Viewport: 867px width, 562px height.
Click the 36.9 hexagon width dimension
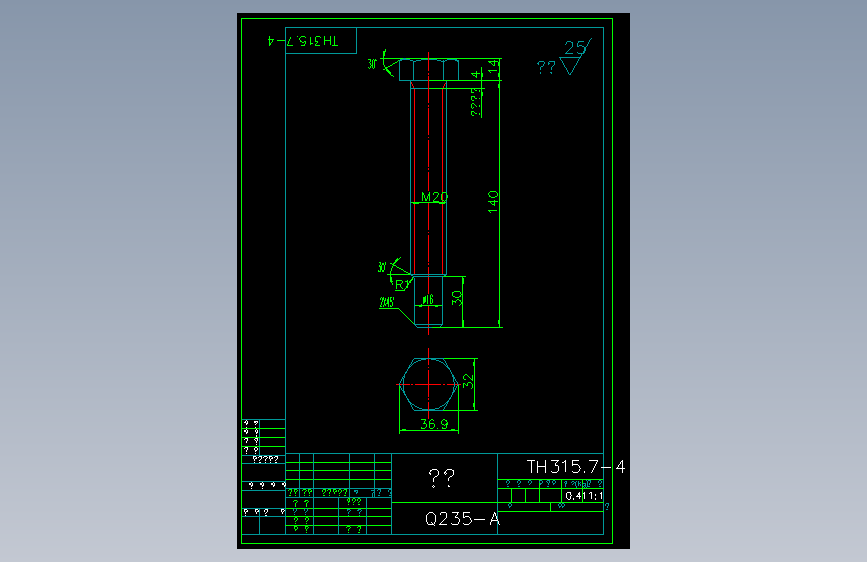[434, 424]
